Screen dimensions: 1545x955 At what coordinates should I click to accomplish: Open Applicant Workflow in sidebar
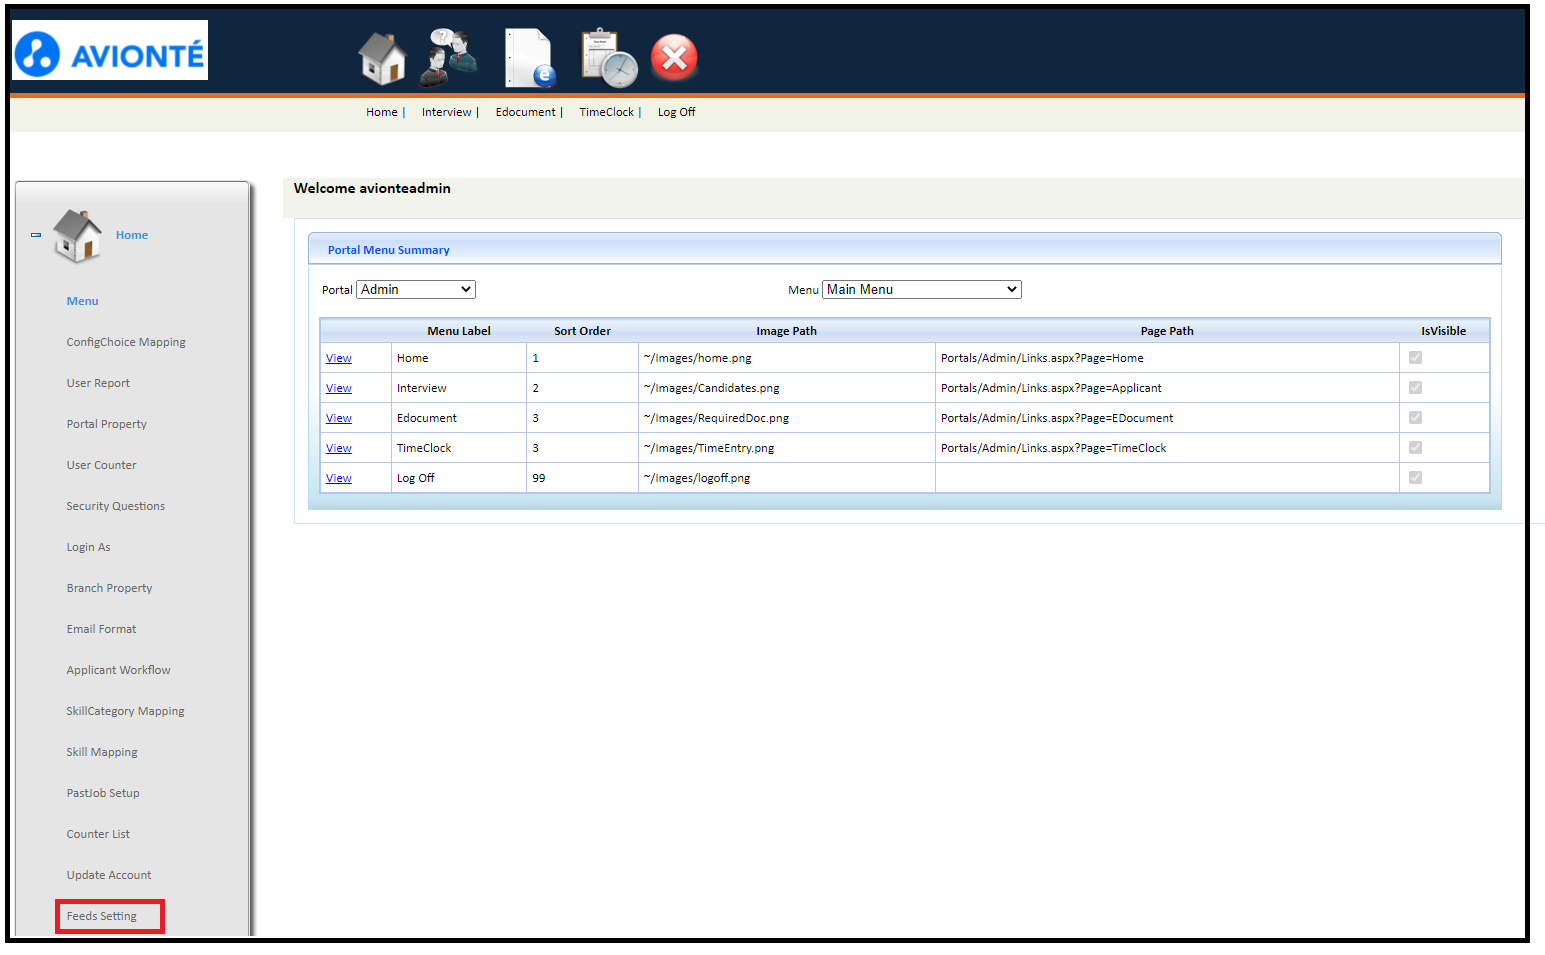point(119,670)
